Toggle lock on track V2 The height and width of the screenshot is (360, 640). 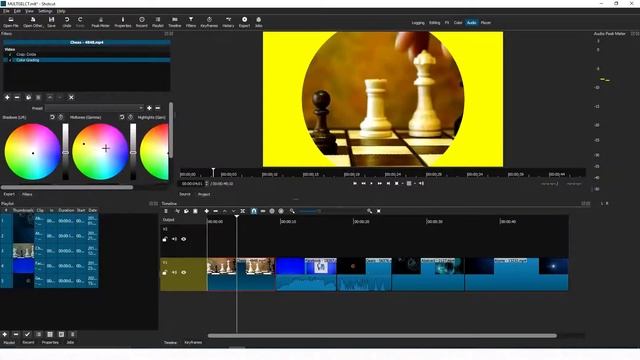(x=164, y=239)
